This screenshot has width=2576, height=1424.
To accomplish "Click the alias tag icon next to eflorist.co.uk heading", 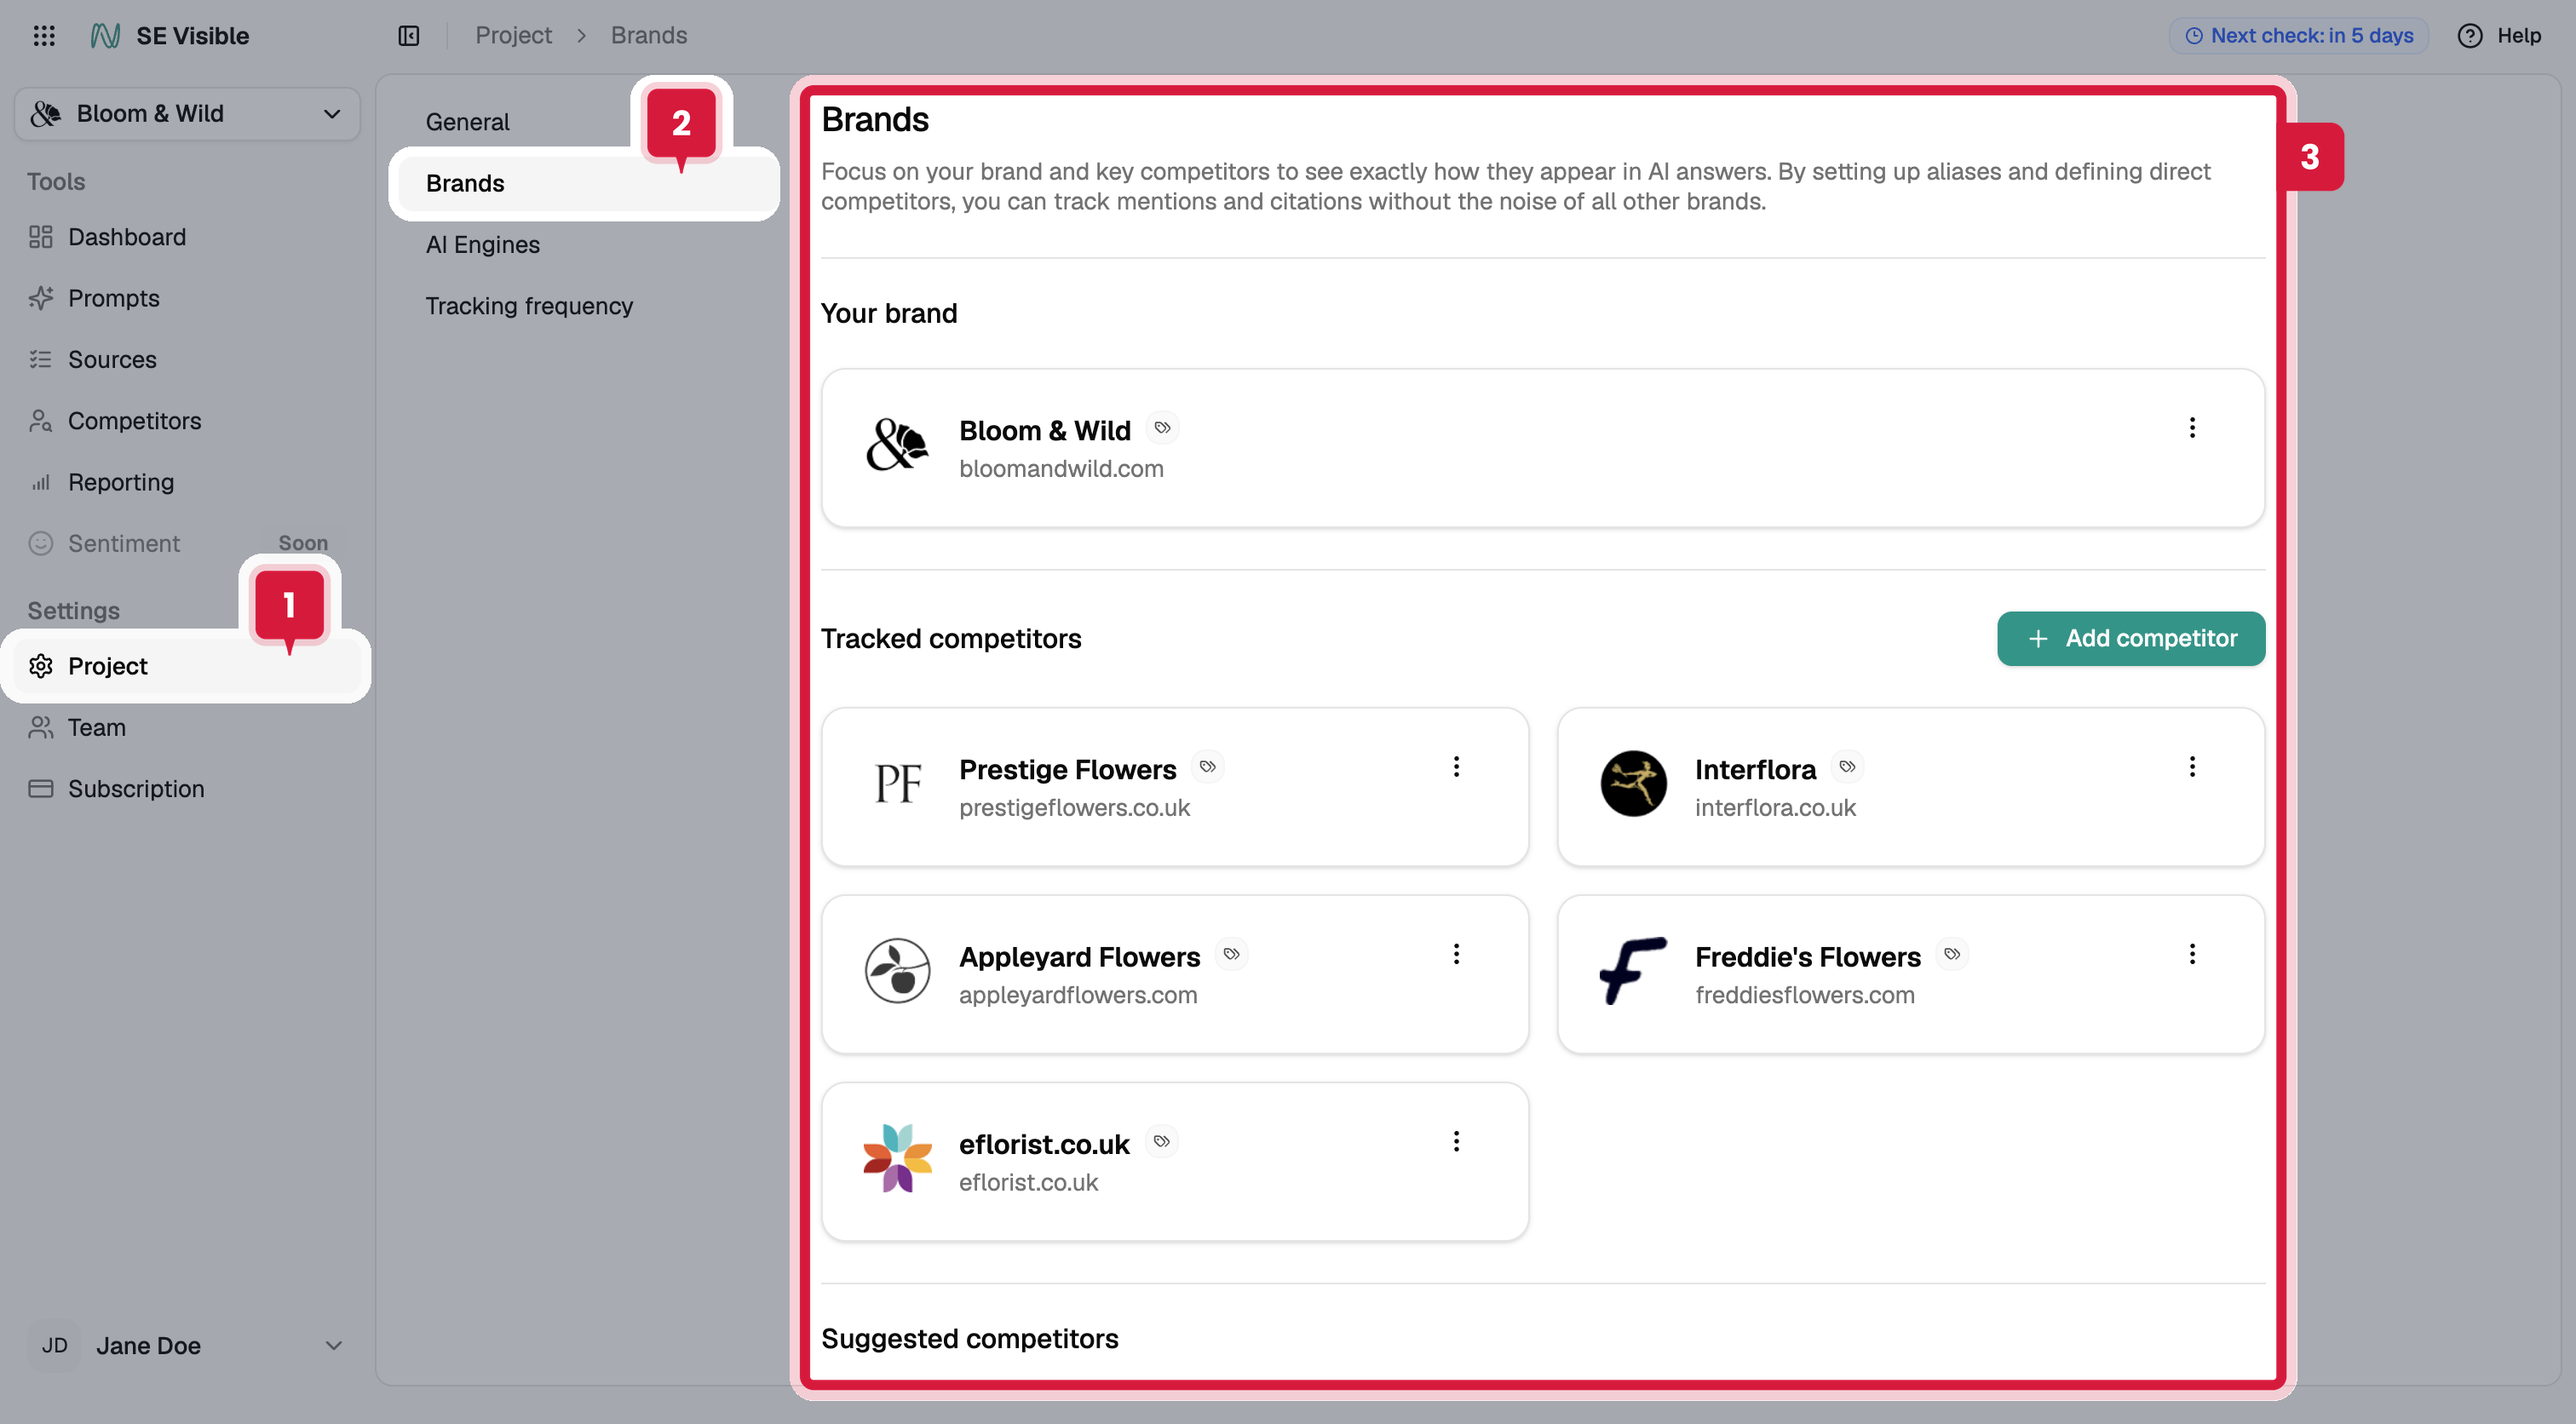I will pyautogui.click(x=1161, y=1142).
